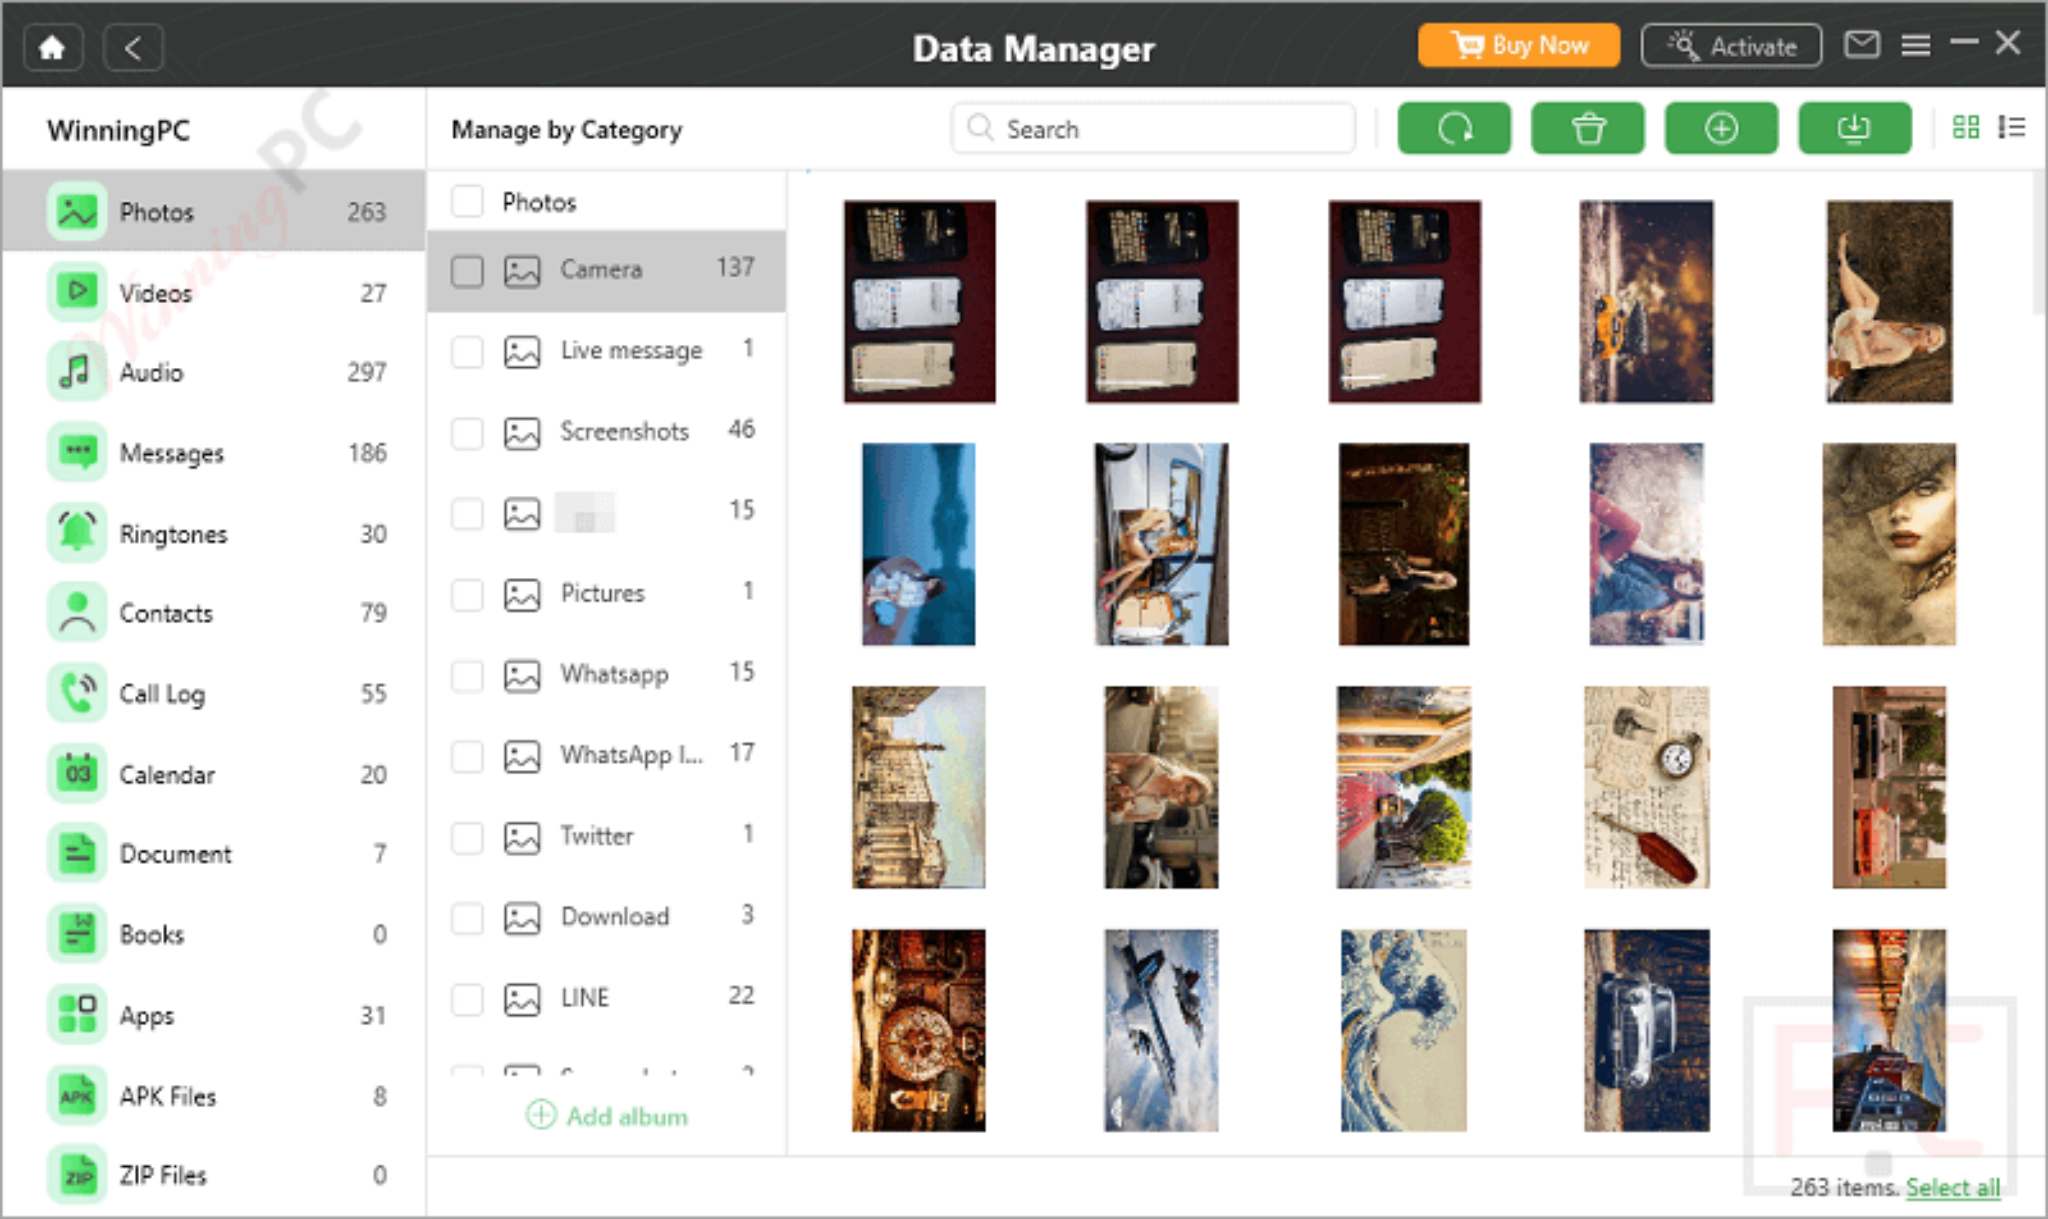
Task: Open the mail feedback icon
Action: pyautogui.click(x=1862, y=45)
